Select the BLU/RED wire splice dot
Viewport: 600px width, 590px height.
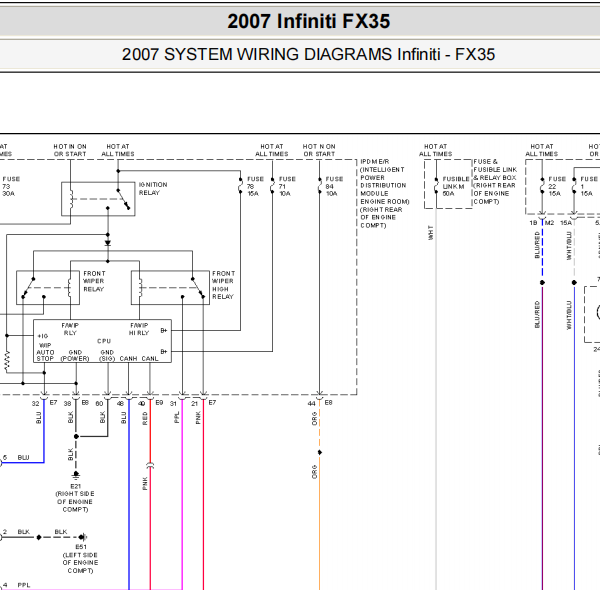click(x=542, y=282)
